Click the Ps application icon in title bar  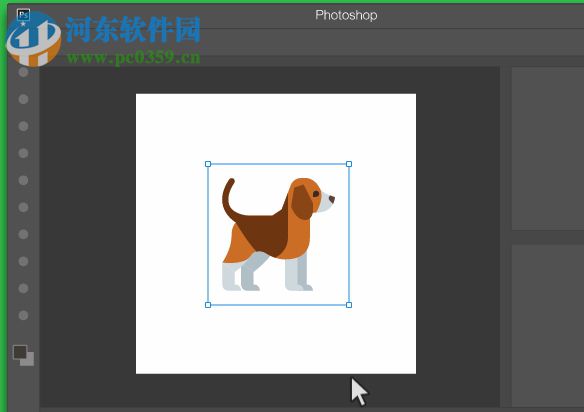coord(23,15)
